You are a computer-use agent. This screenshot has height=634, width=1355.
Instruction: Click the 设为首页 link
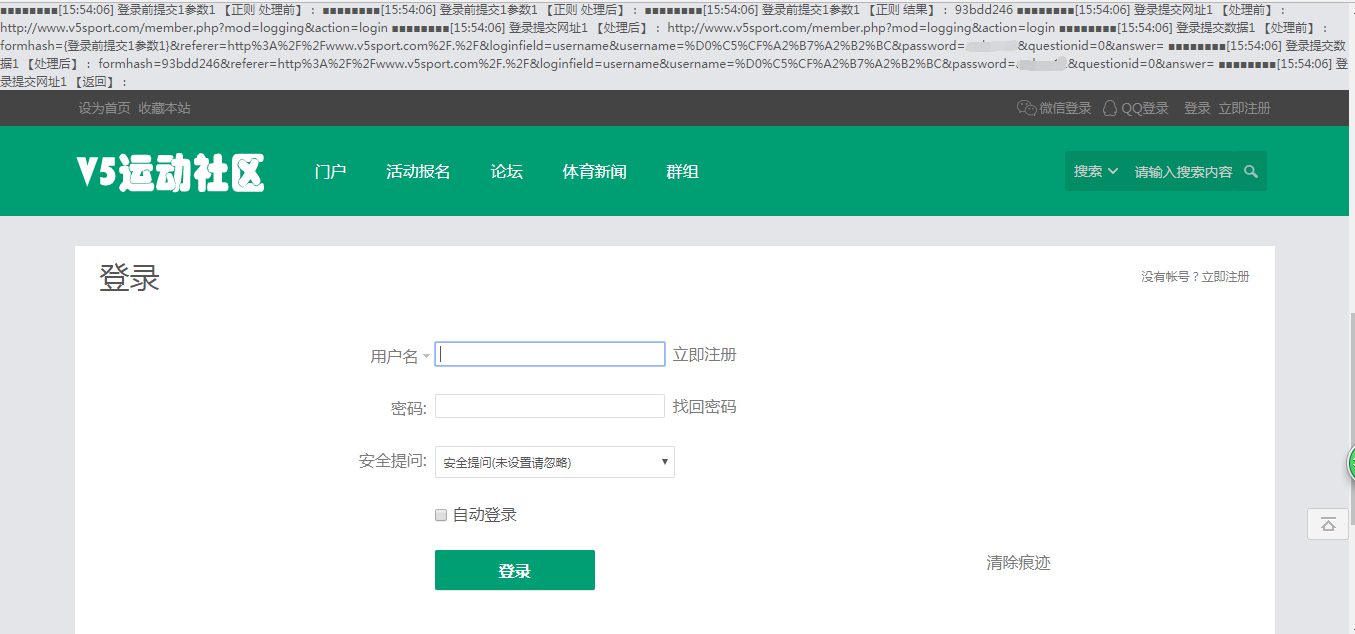coord(104,108)
